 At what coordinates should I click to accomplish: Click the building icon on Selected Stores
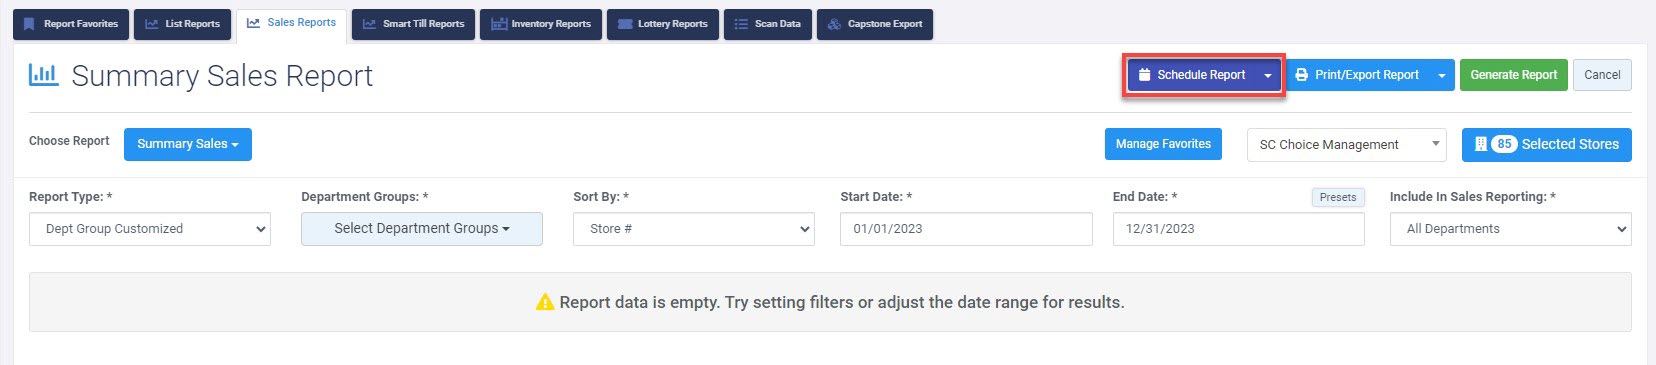[x=1481, y=144]
